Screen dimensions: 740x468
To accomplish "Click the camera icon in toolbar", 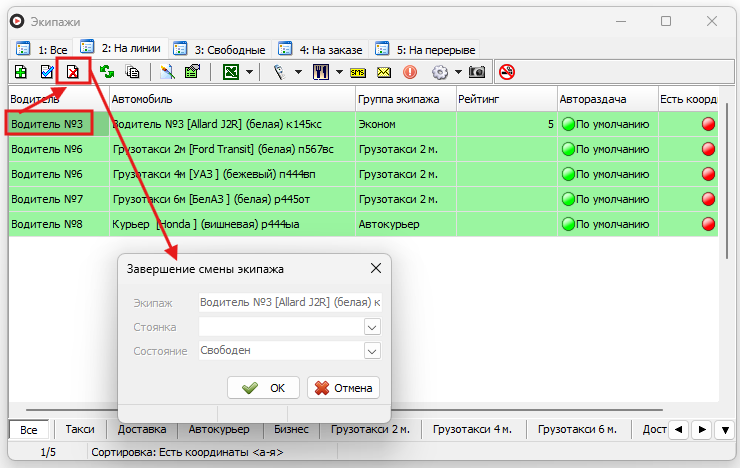I will 477,72.
